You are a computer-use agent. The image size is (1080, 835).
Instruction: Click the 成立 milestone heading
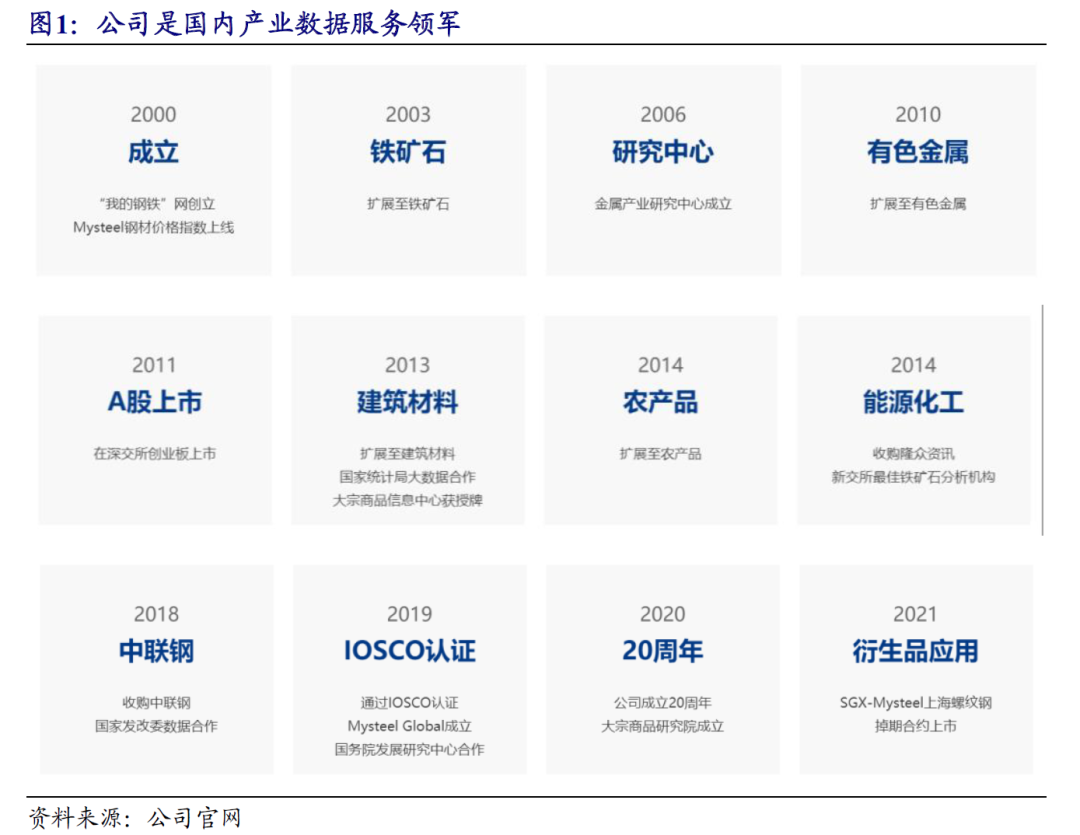154,152
